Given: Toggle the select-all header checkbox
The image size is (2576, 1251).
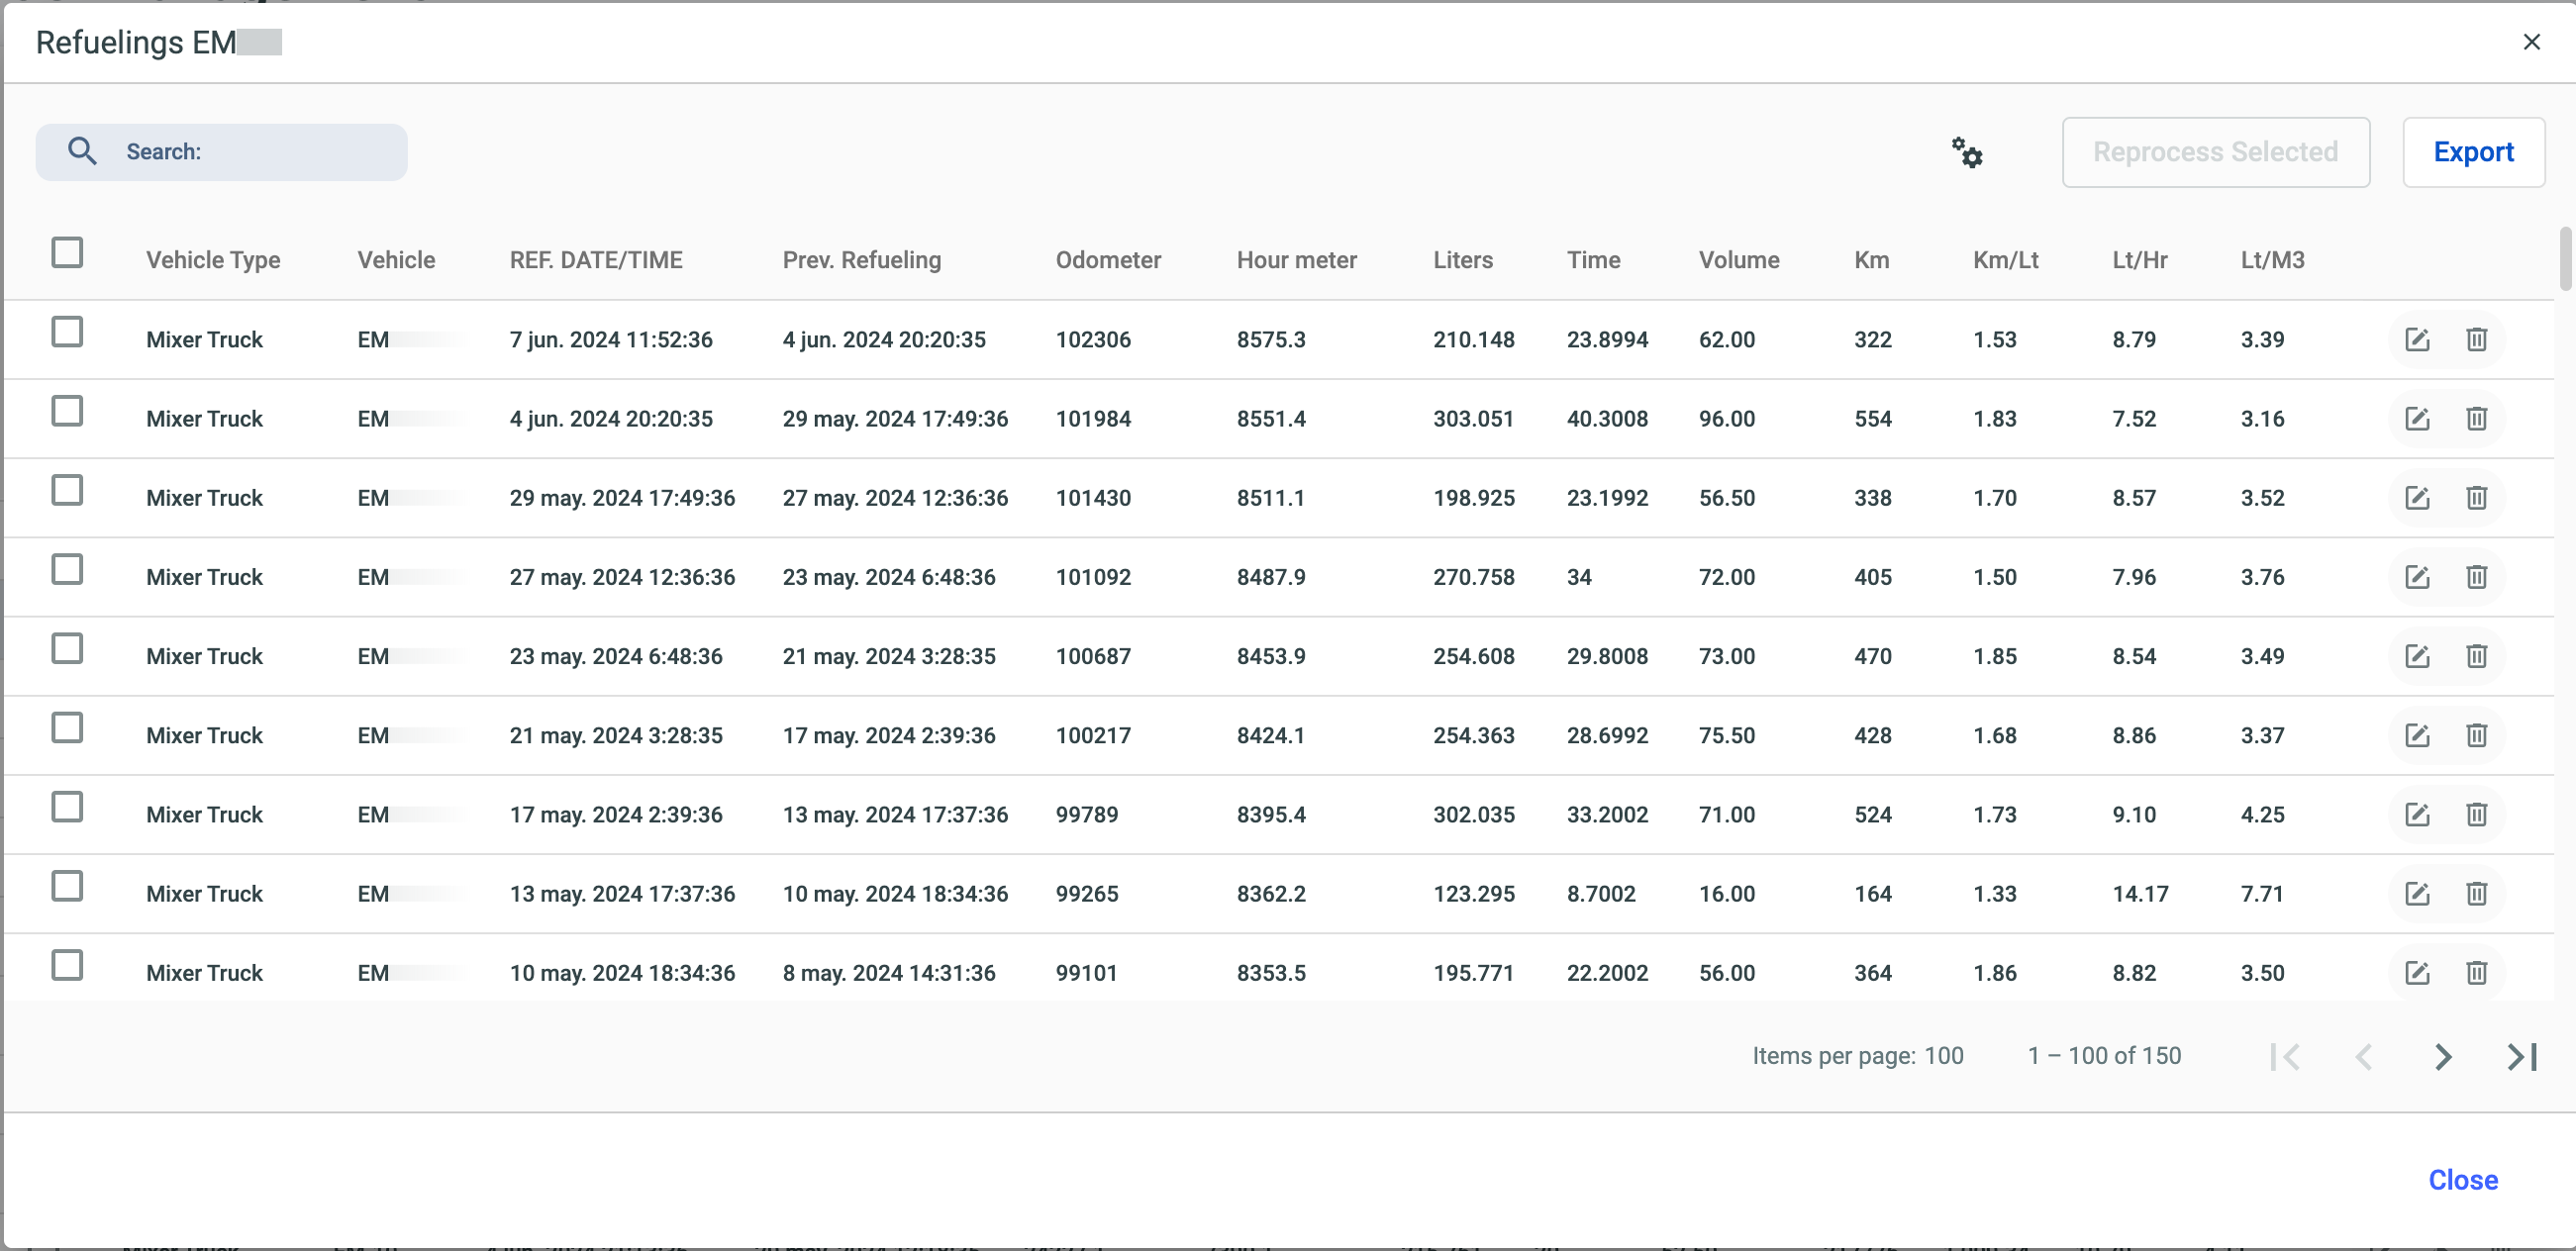Looking at the screenshot, I should 67,253.
